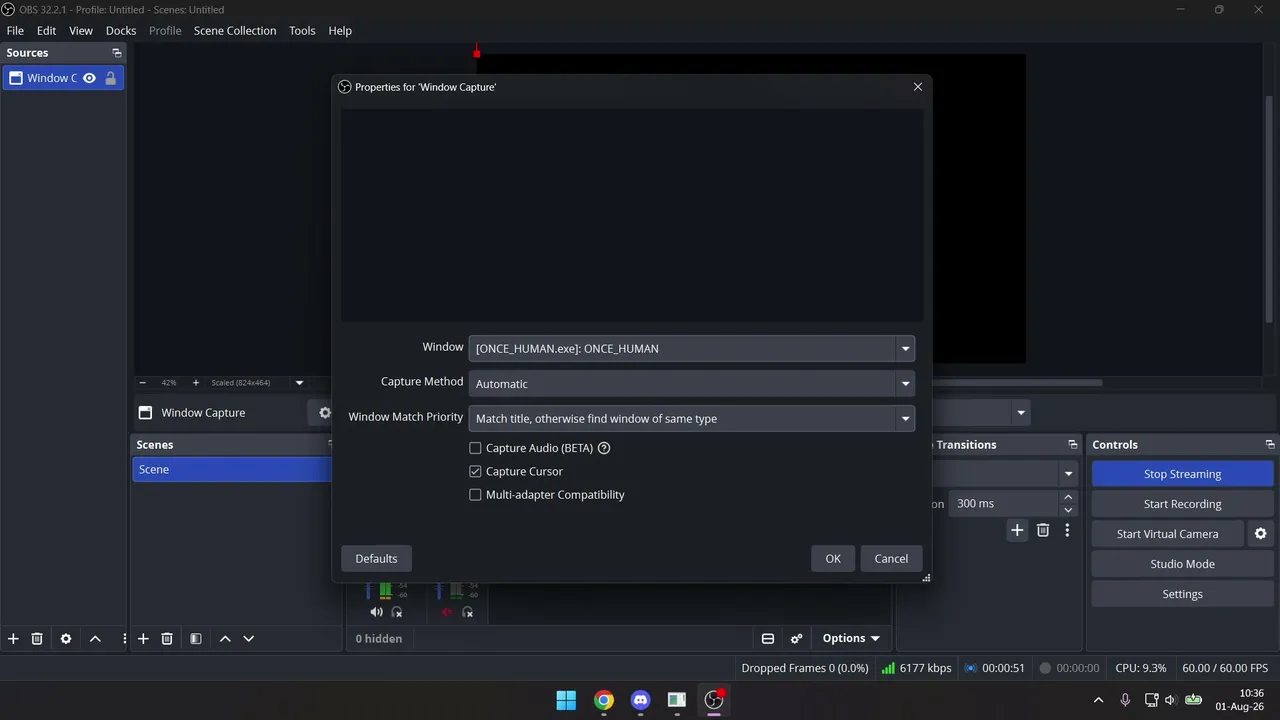Viewport: 1280px width, 720px height.
Task: Increase the transition duration with up arrow
Action: (x=1068, y=497)
